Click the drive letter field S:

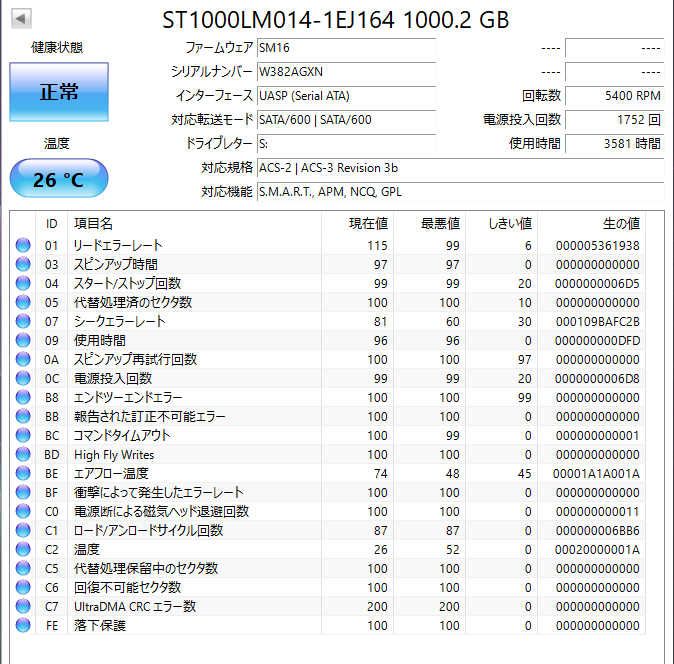click(x=346, y=144)
